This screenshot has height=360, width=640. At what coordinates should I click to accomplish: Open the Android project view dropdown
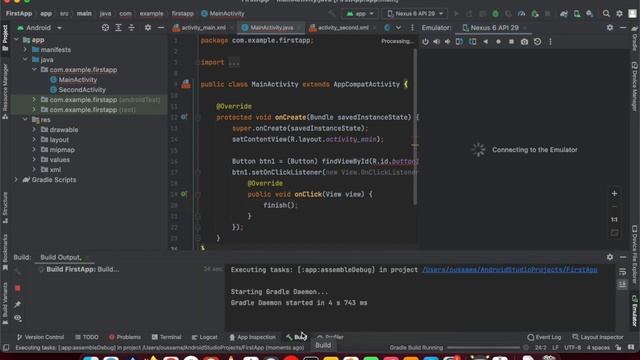point(40,28)
